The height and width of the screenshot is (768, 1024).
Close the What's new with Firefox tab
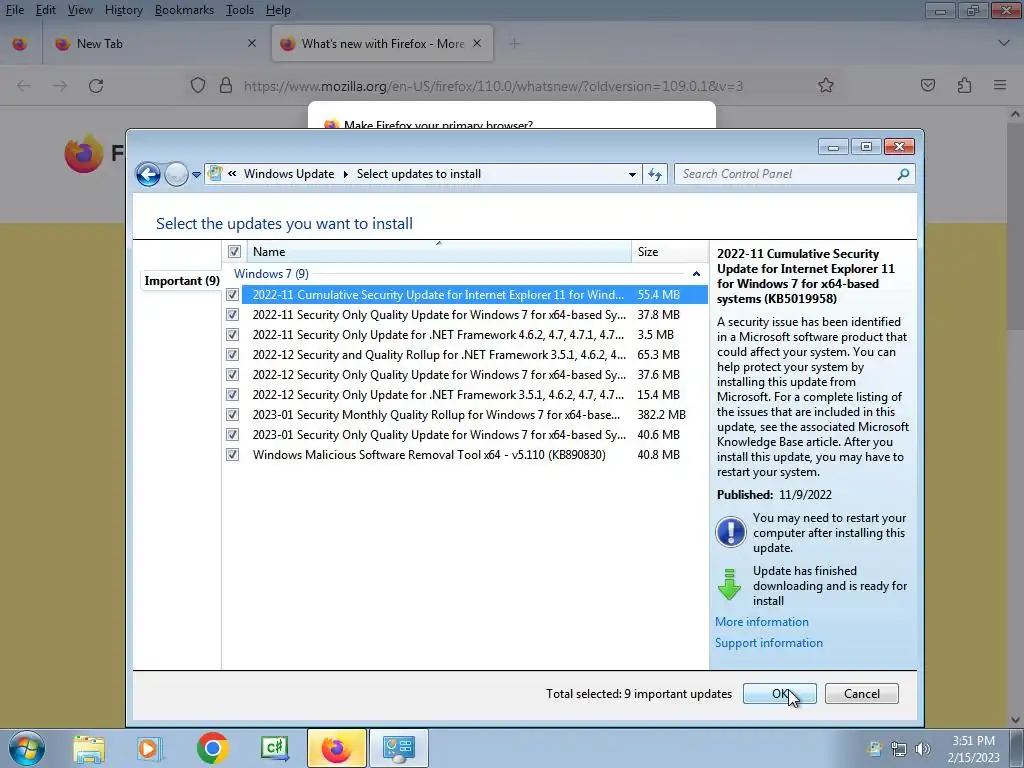pos(477,44)
